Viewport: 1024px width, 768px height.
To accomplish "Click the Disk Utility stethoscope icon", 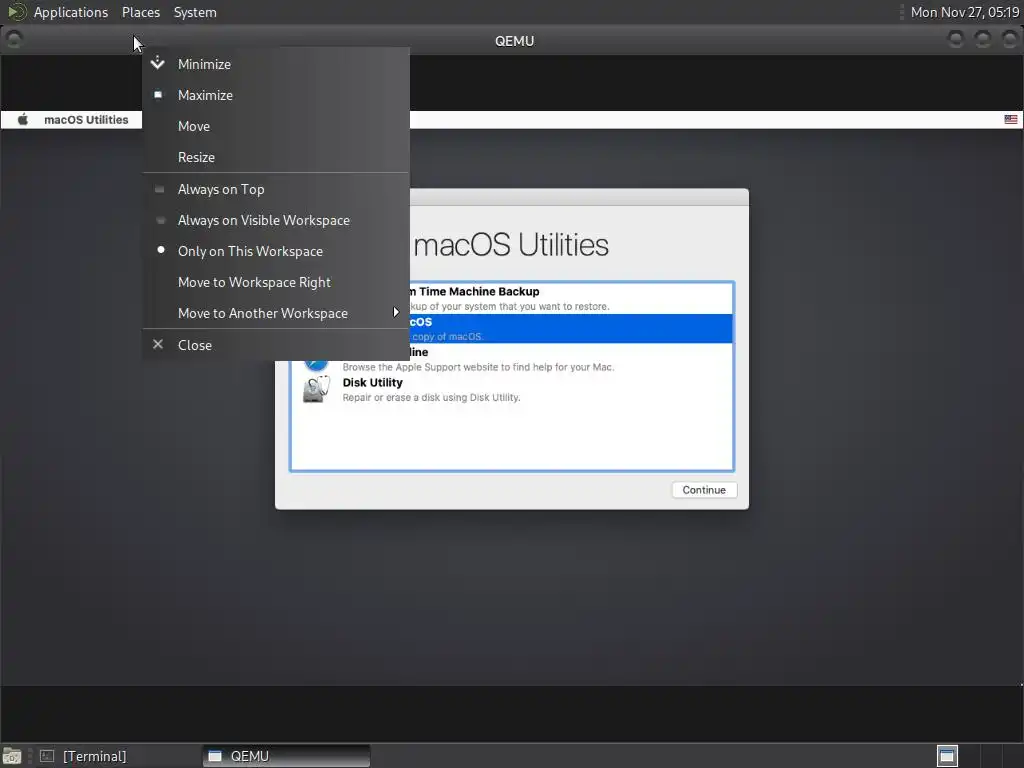I will (317, 389).
